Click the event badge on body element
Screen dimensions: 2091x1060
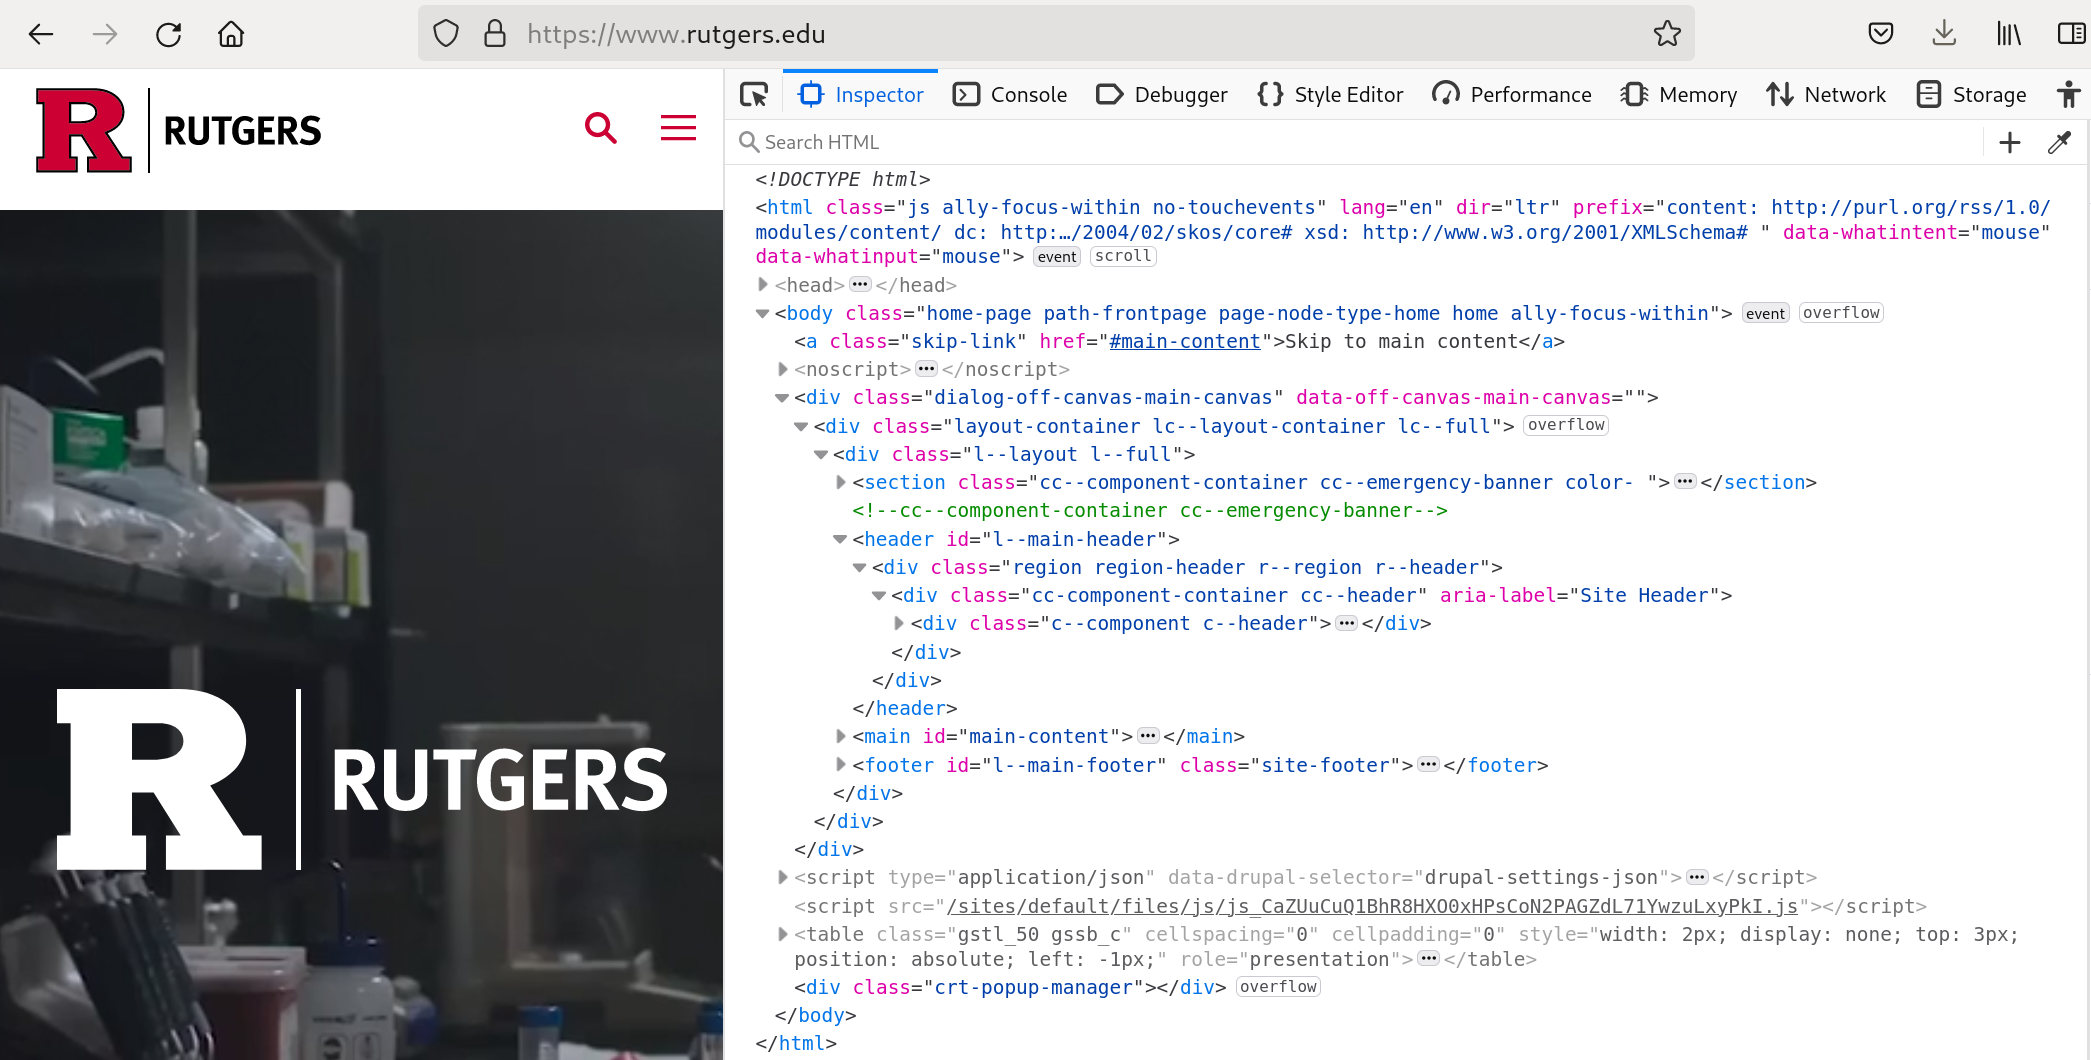[1765, 314]
